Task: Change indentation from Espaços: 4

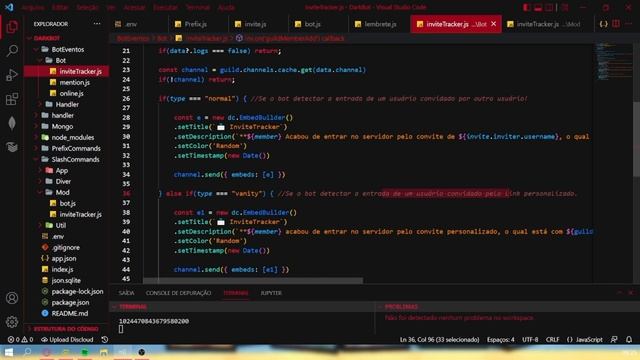Action: (500, 340)
